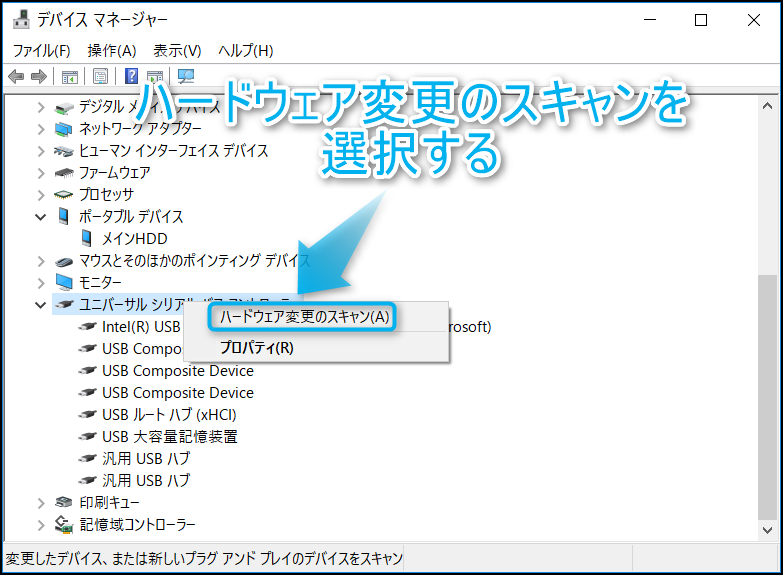The height and width of the screenshot is (575, 783).
Task: Click the Back arrow toolbar icon
Action: click(x=16, y=76)
